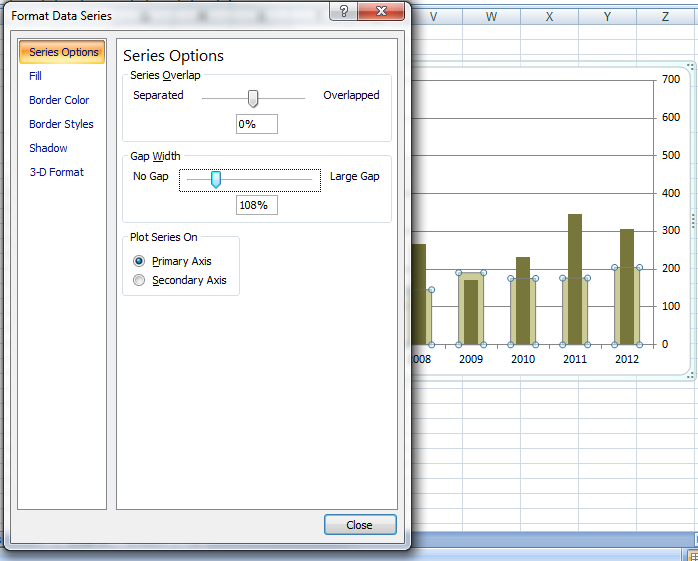This screenshot has width=698, height=561.
Task: Select the Primary Axis radio button
Action: pos(139,261)
